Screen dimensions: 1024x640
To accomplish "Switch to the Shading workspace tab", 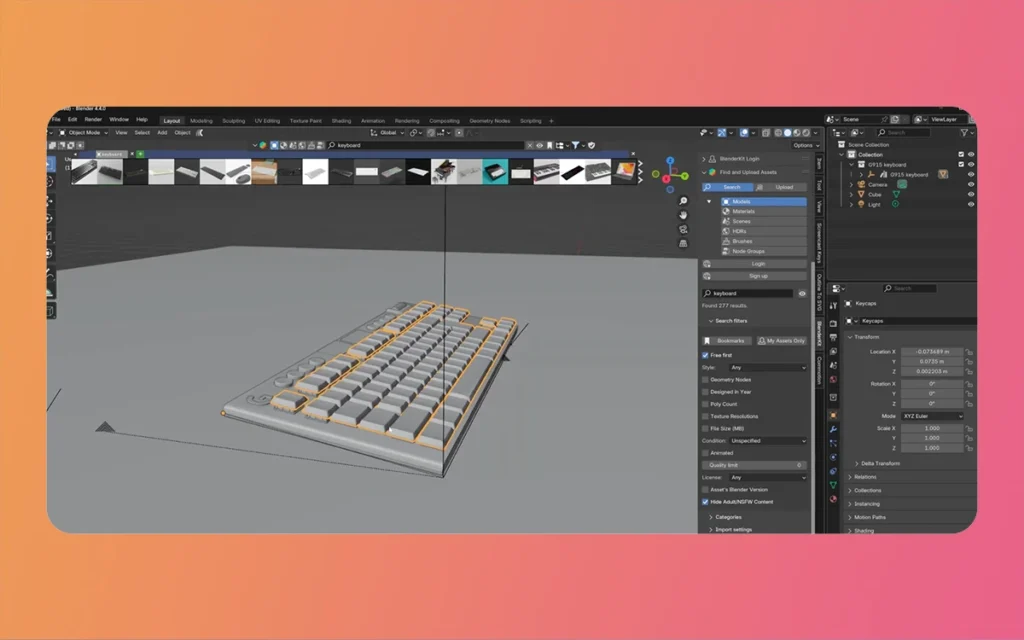I will coord(341,121).
